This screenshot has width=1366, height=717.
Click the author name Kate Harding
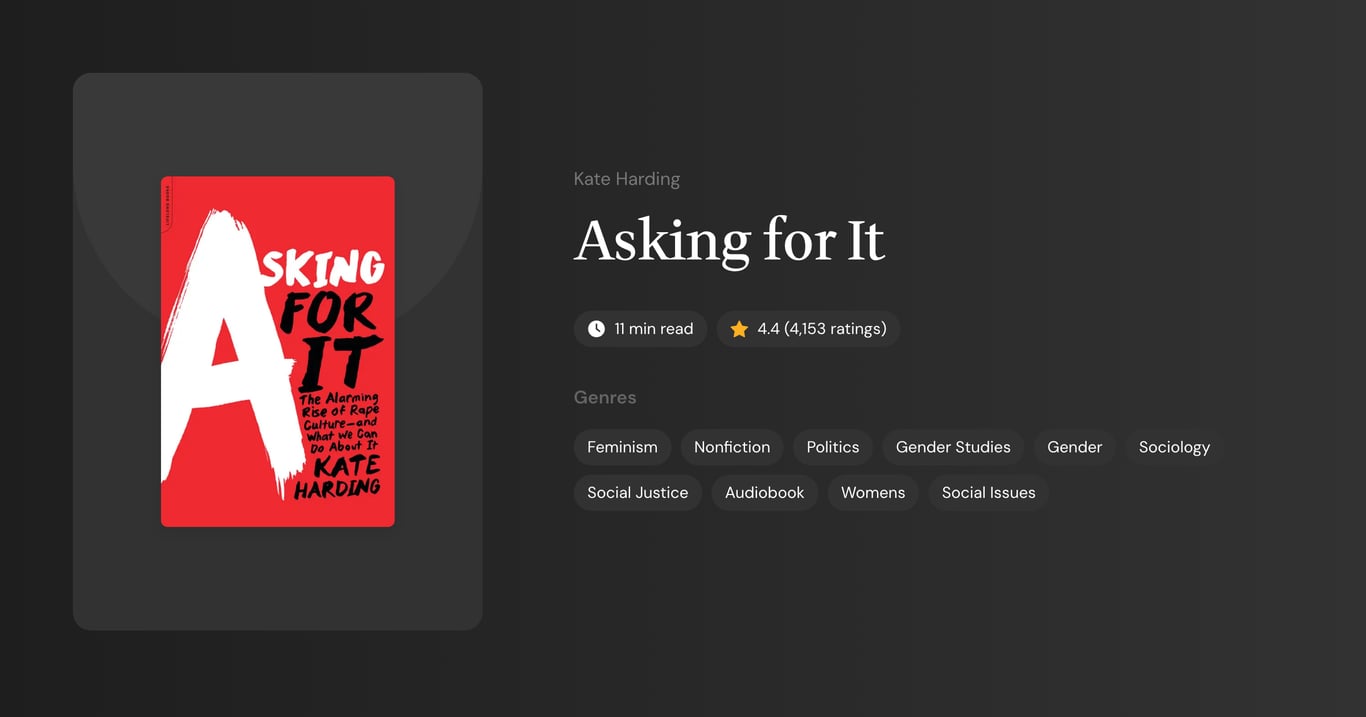(x=627, y=179)
